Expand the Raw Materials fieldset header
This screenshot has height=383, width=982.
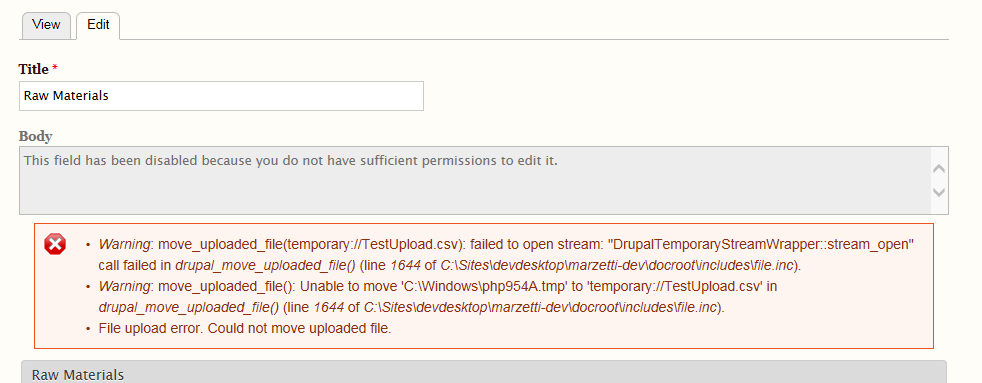coord(483,372)
